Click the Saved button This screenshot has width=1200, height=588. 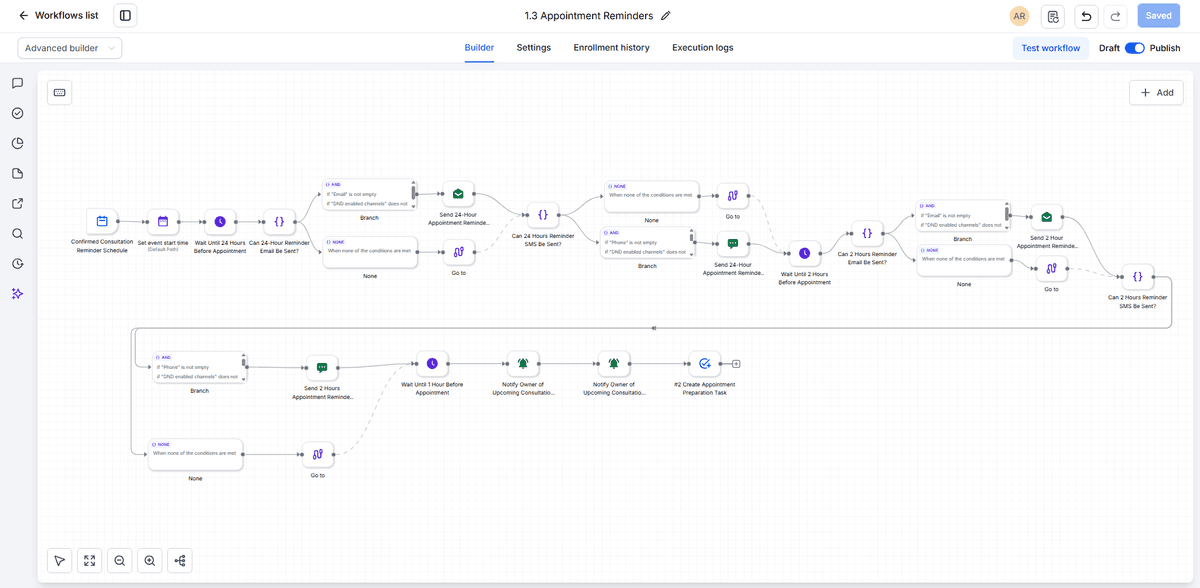click(1159, 16)
